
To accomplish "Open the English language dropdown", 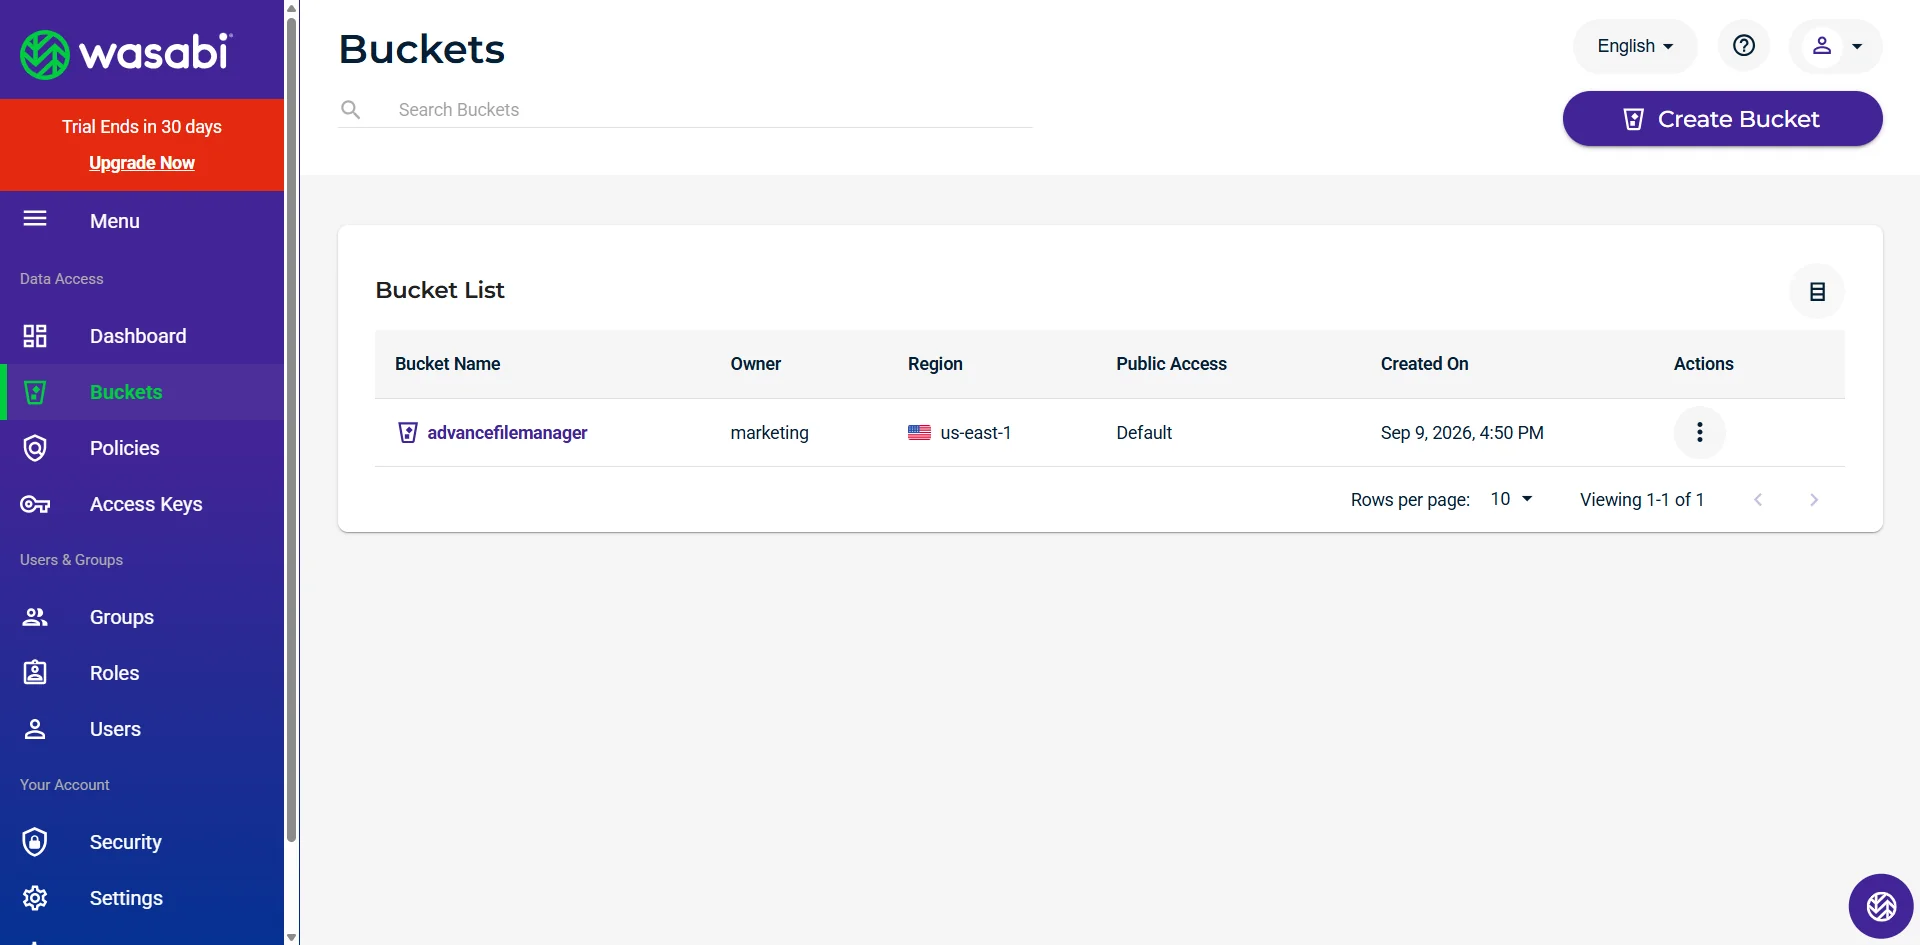I will tap(1635, 46).
